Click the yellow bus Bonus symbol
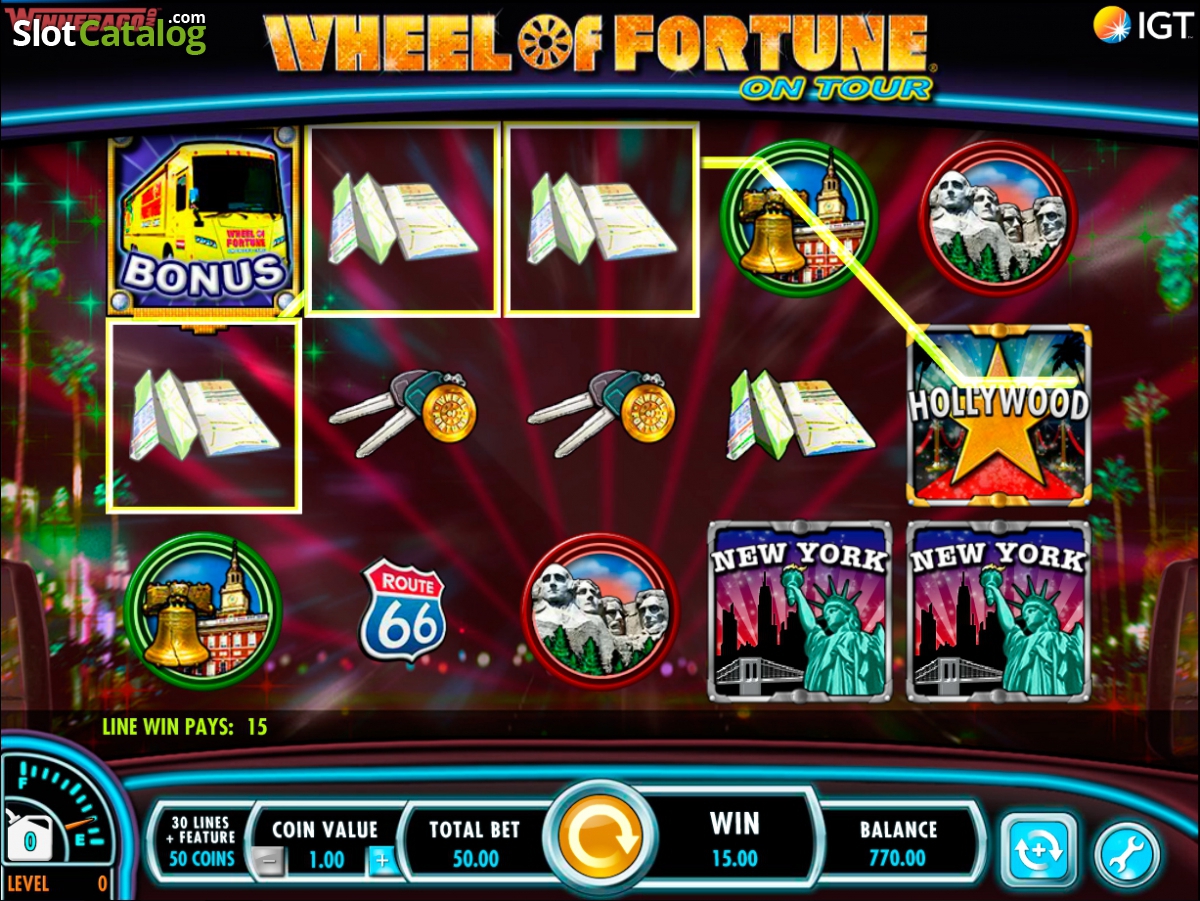This screenshot has width=1200, height=901. point(204,220)
